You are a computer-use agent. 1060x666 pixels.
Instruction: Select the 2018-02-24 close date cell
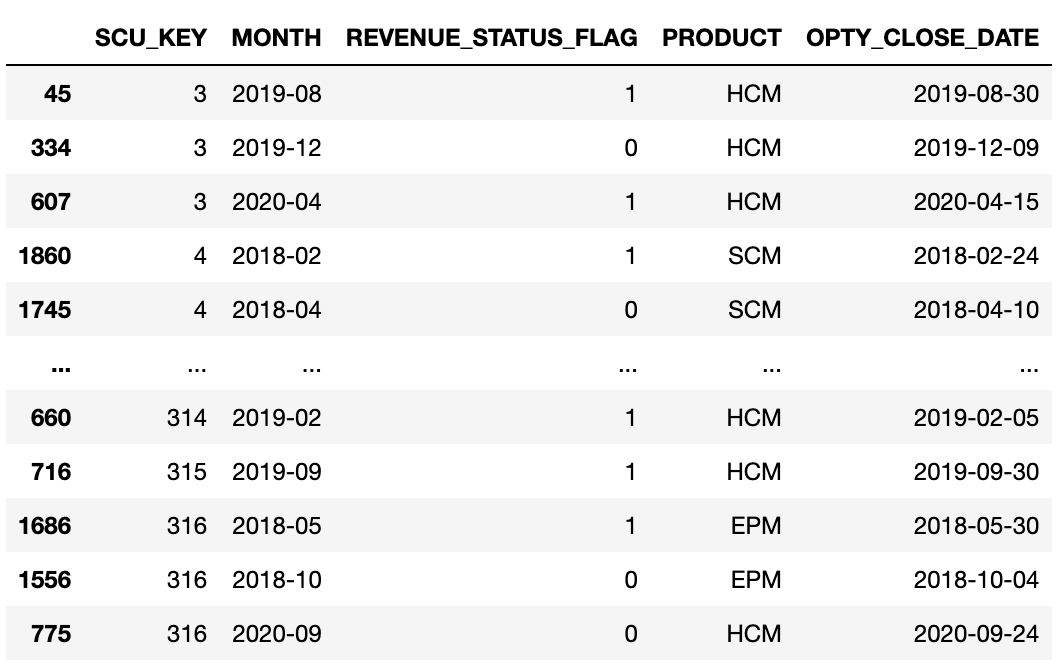tap(976, 256)
